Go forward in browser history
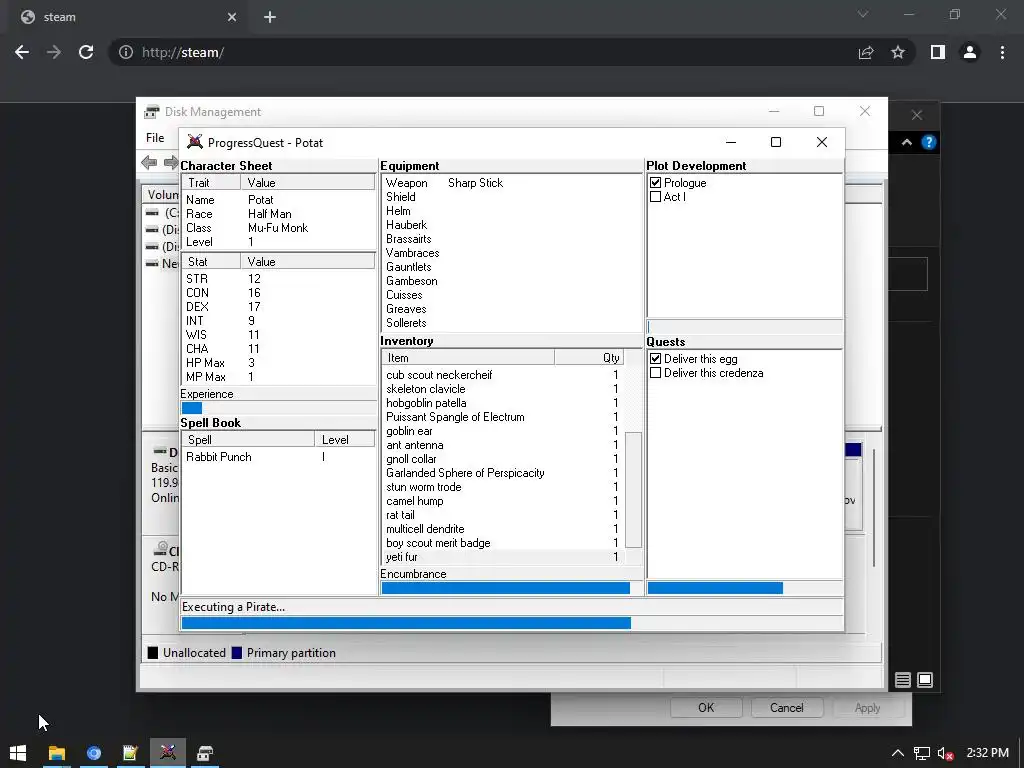Viewport: 1024px width, 768px height. (x=54, y=52)
